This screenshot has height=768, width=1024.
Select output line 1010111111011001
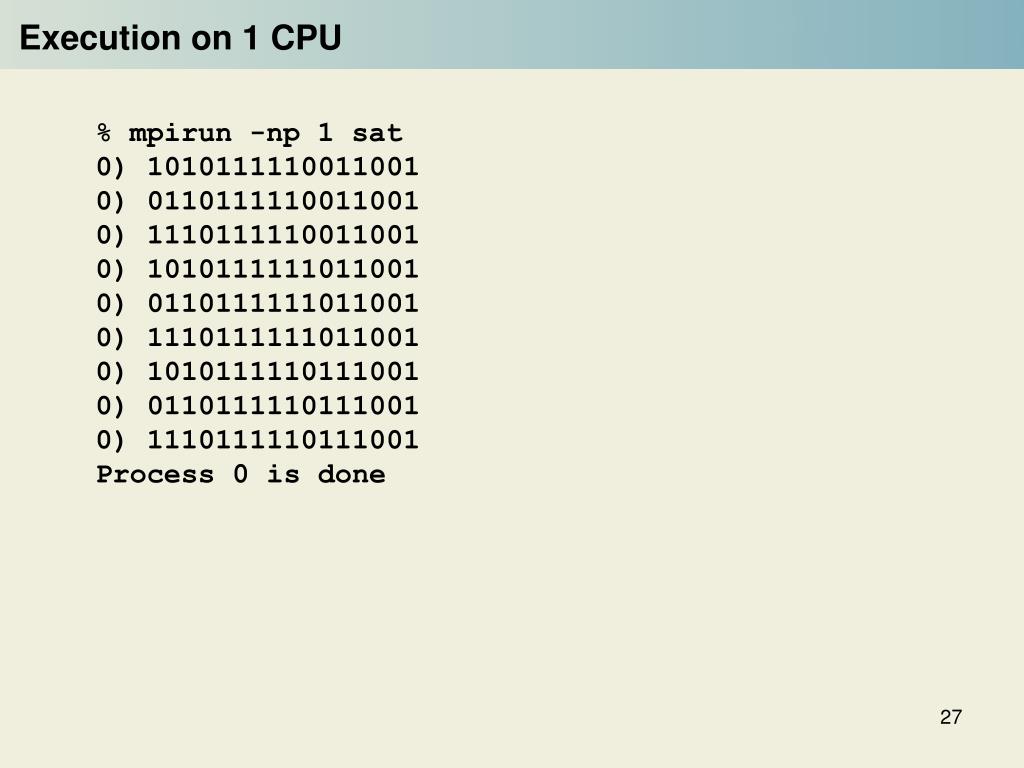257,269
